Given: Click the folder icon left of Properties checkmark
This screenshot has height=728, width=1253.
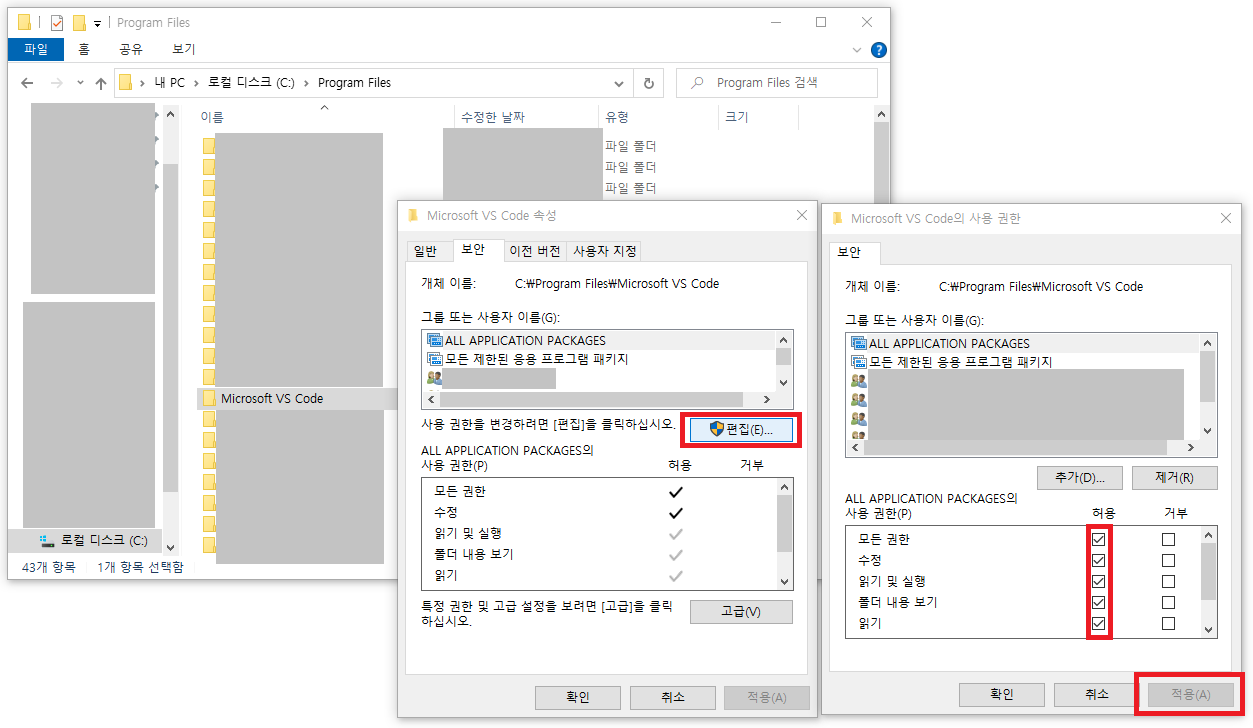Looking at the screenshot, I should tap(25, 22).
